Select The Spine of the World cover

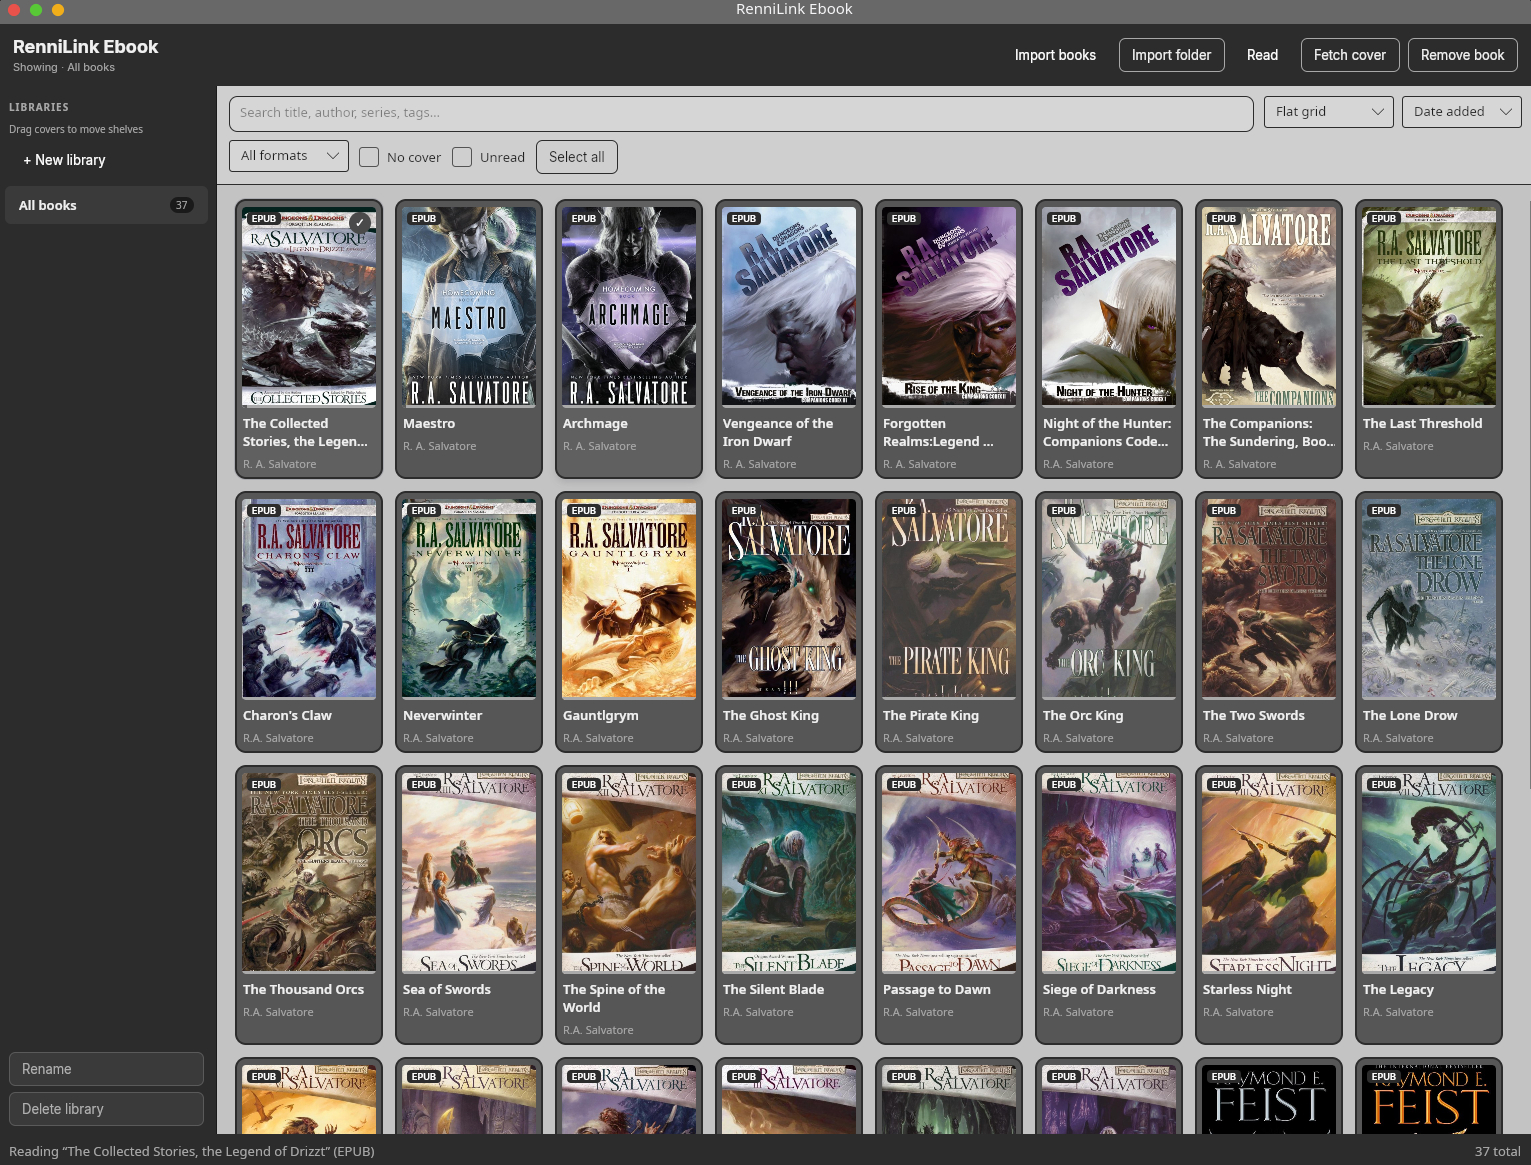(x=629, y=873)
